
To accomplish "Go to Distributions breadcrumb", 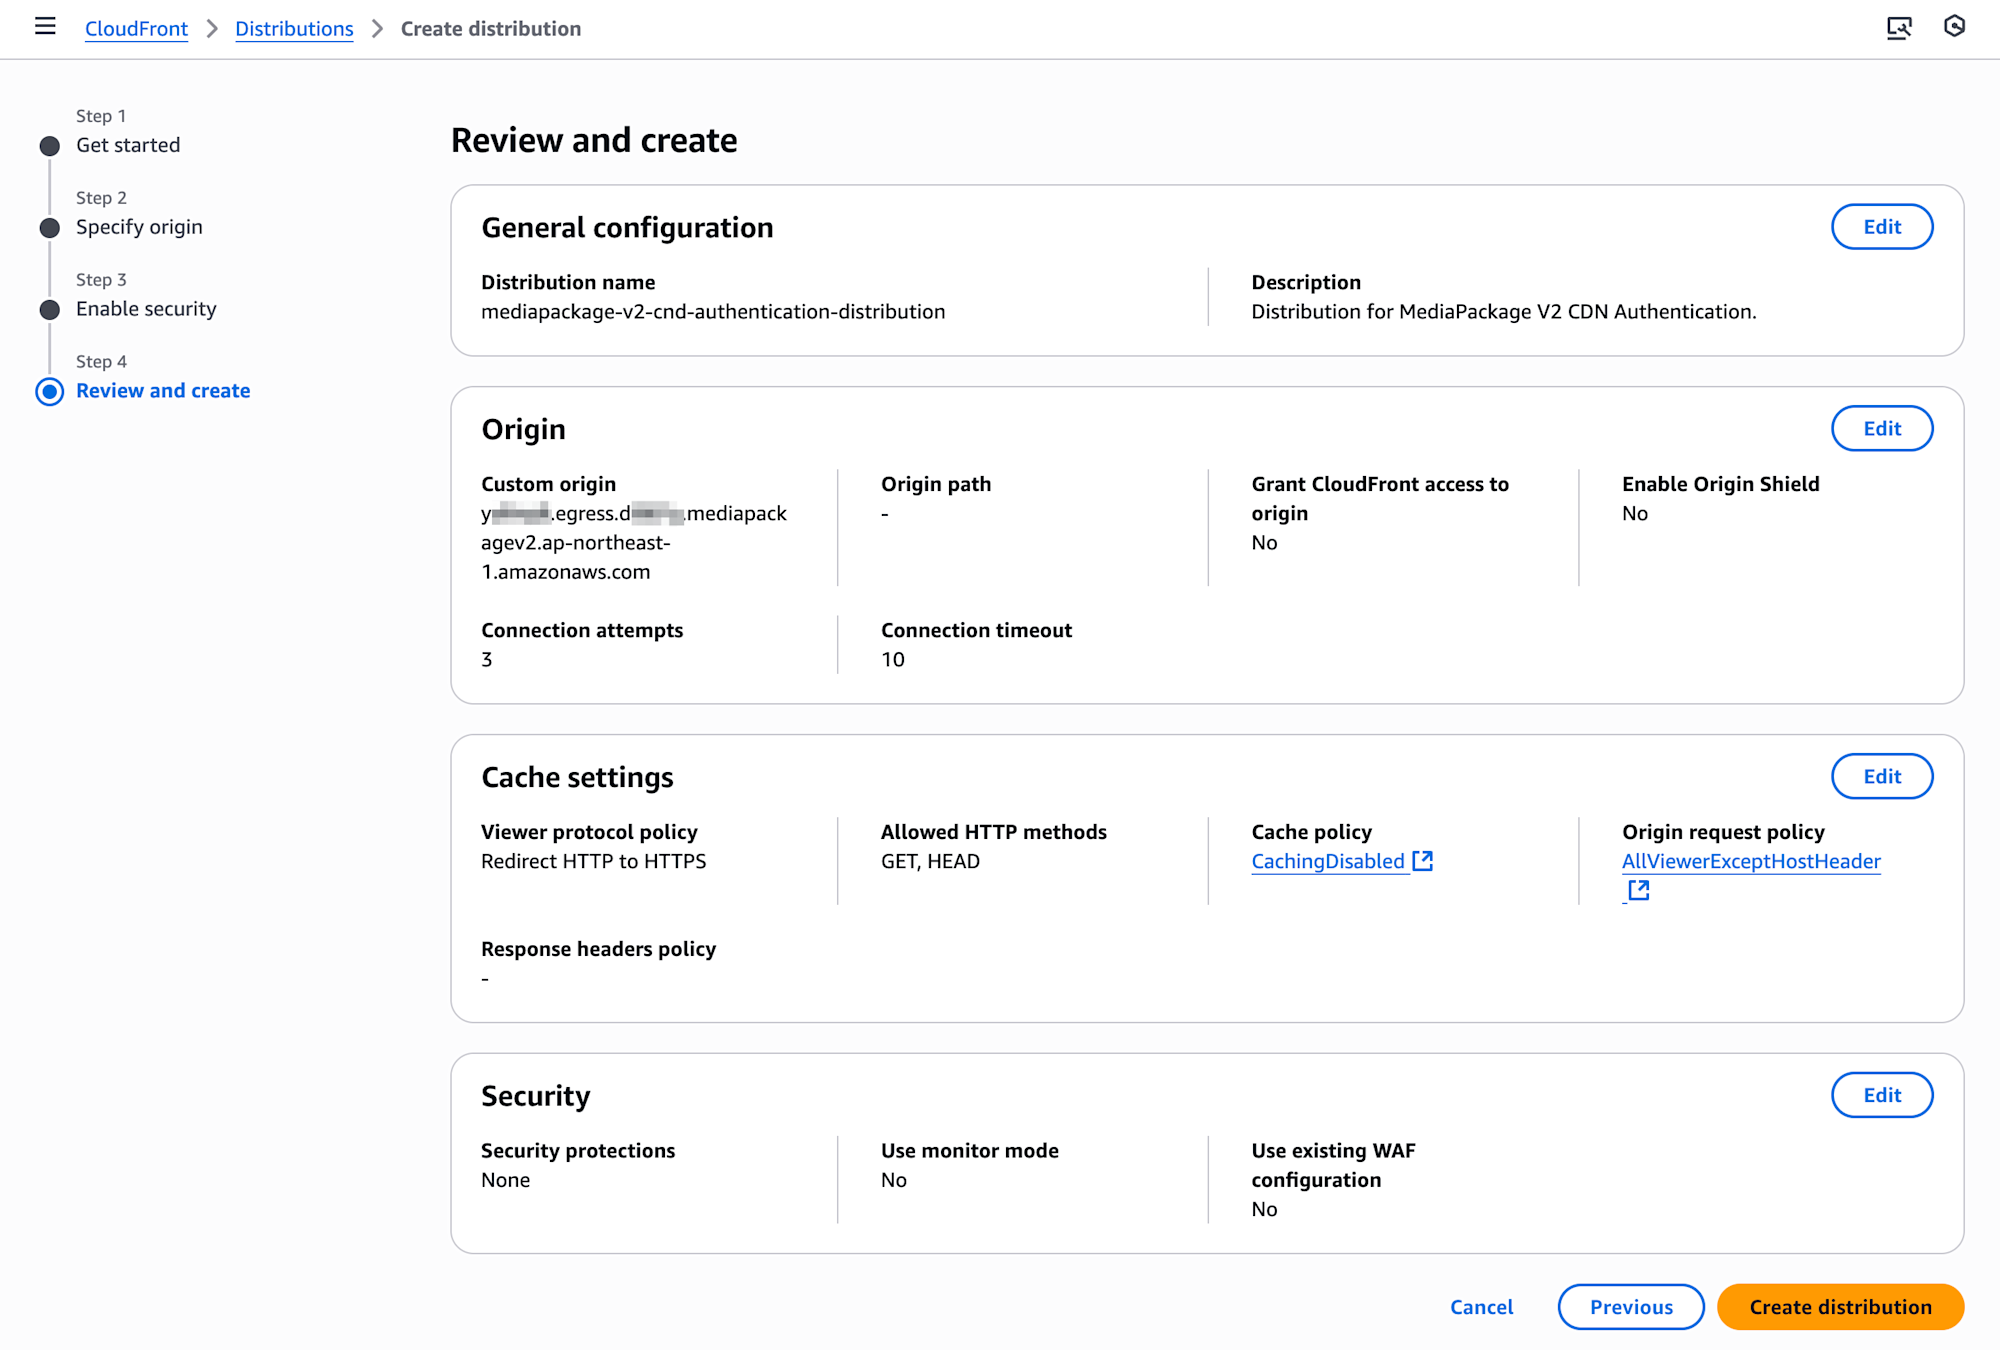I will 294,29.
